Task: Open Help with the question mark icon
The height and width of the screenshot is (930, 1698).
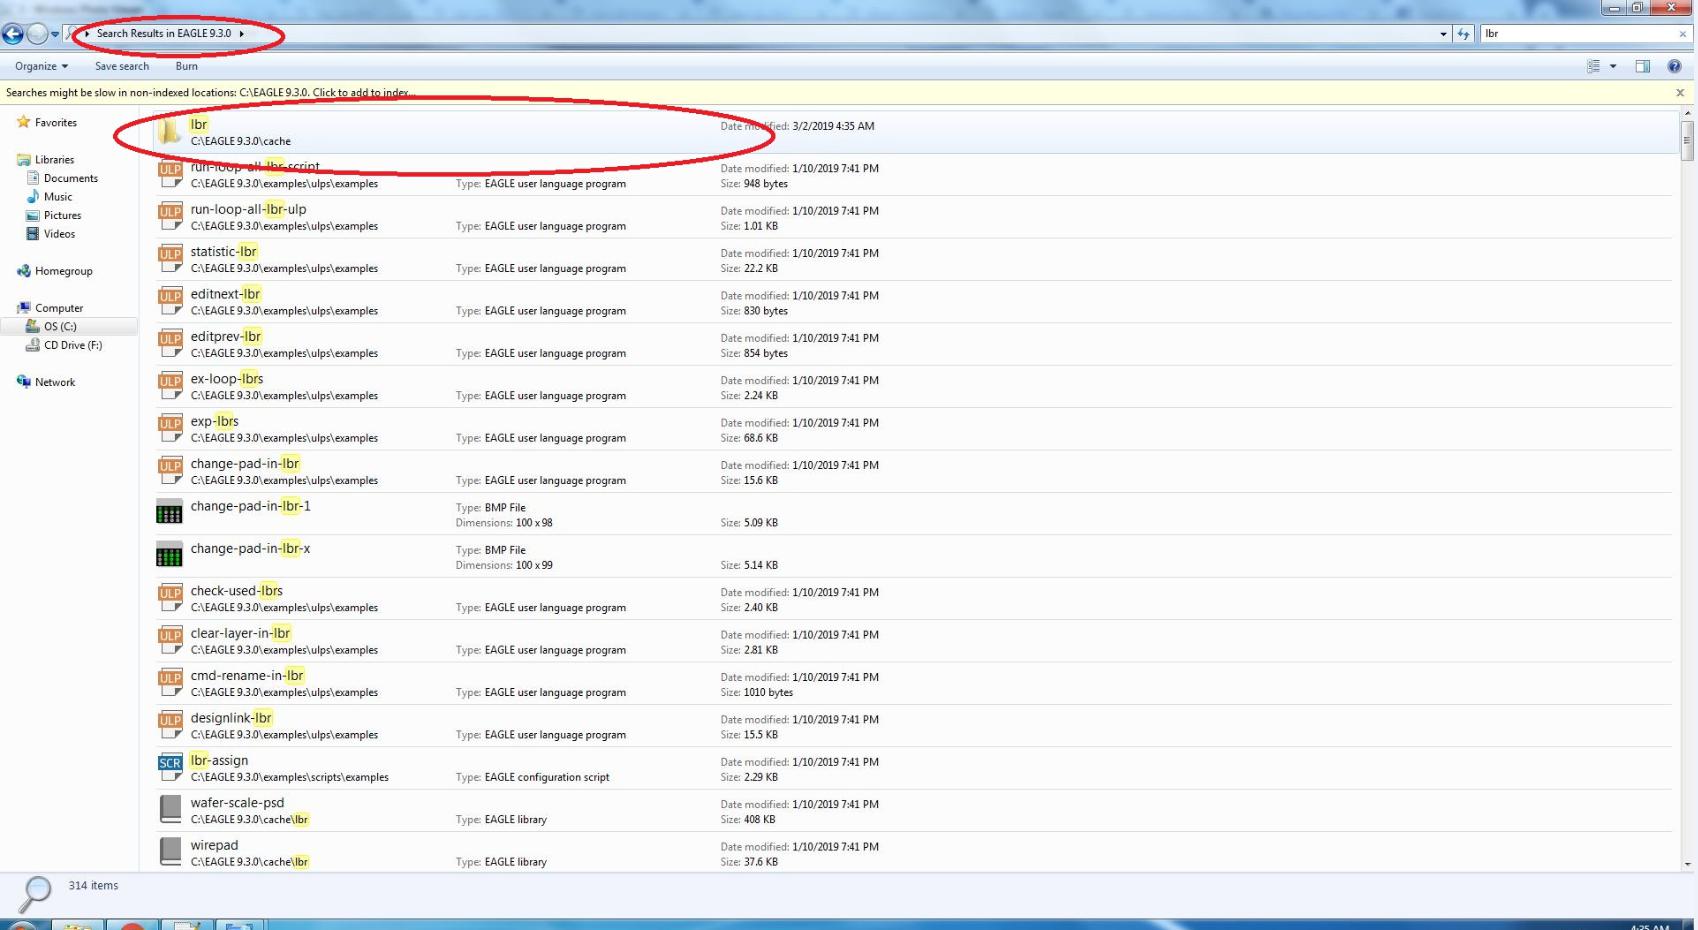Action: [1674, 66]
